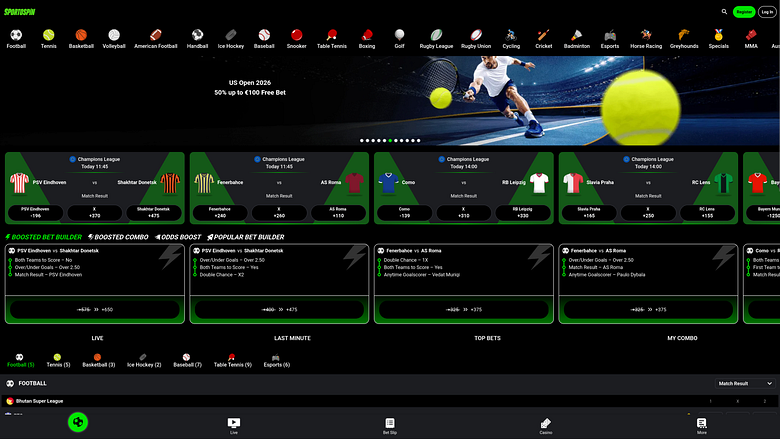
Task: Open Baseball in top sports bar
Action: [x=264, y=39]
